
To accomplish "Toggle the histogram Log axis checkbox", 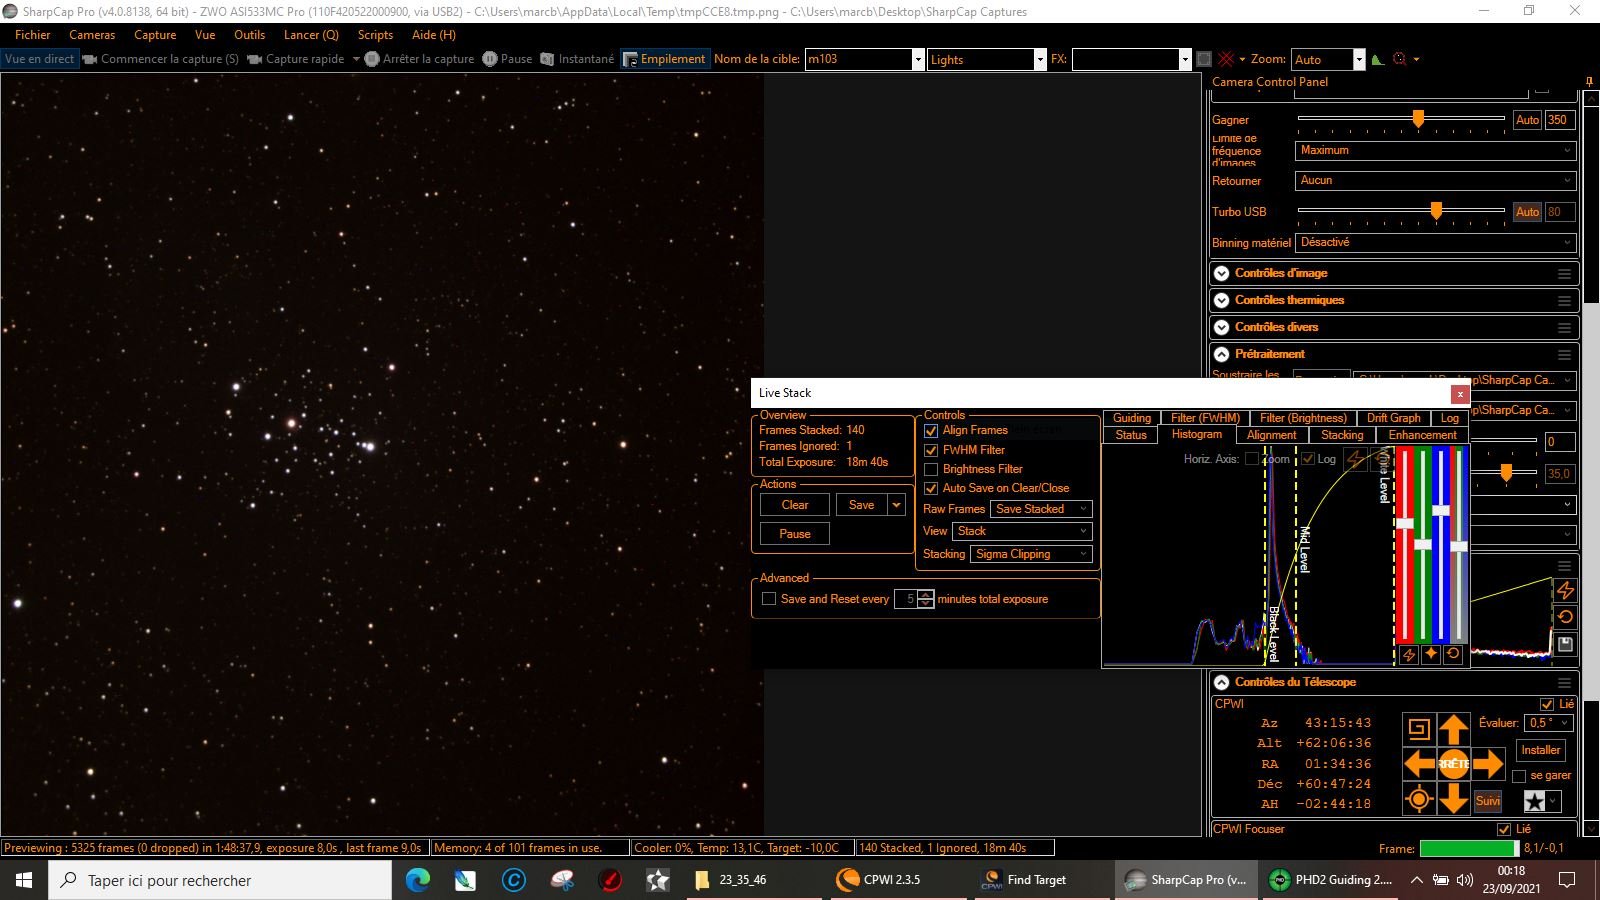I will [1307, 459].
